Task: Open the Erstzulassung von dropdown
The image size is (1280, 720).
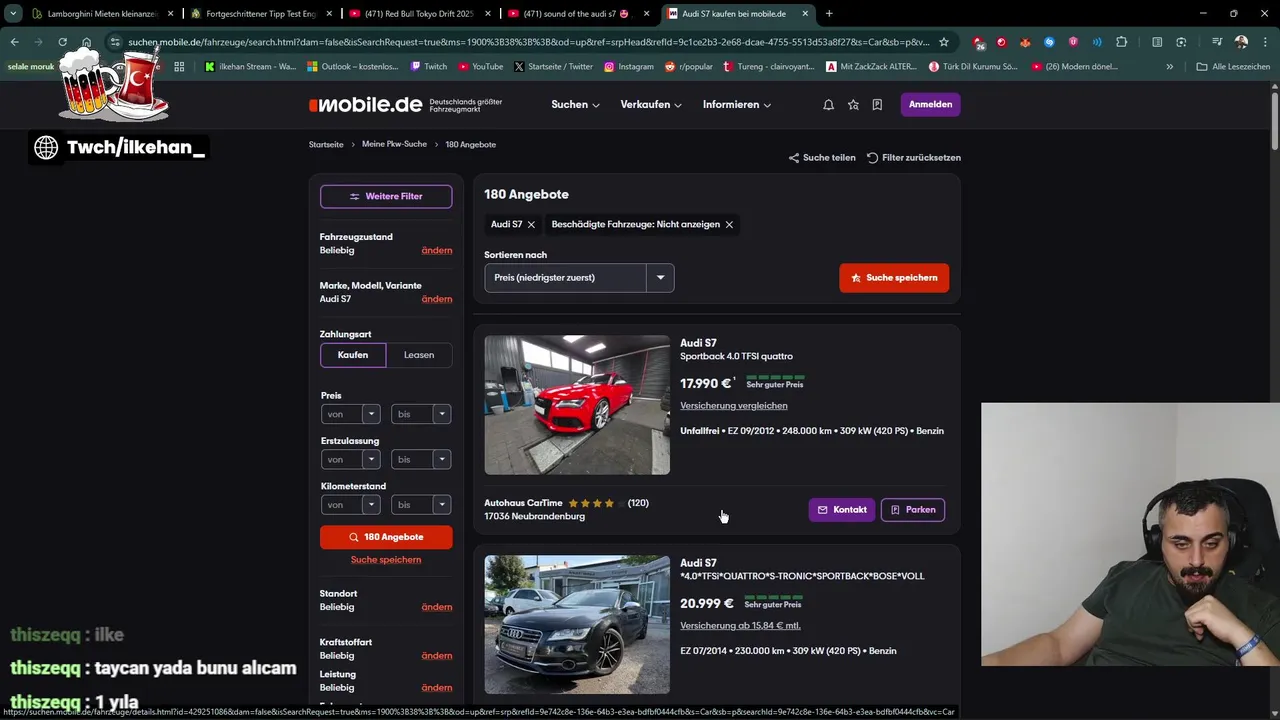Action: coord(351,460)
